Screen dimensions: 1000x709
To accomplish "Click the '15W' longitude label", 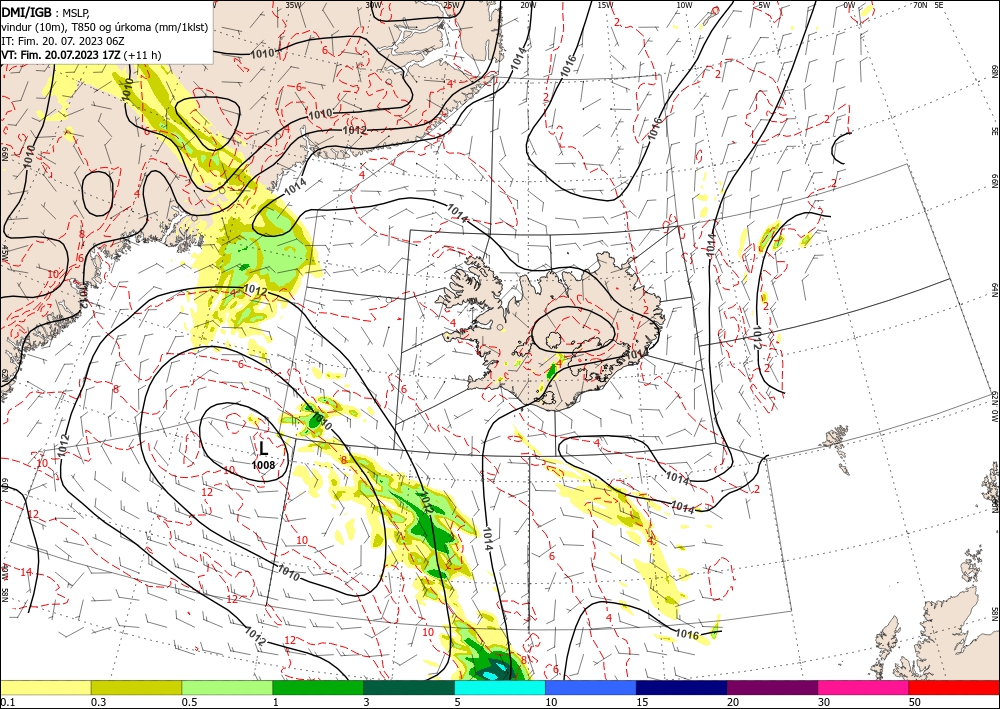I will click(x=606, y=5).
